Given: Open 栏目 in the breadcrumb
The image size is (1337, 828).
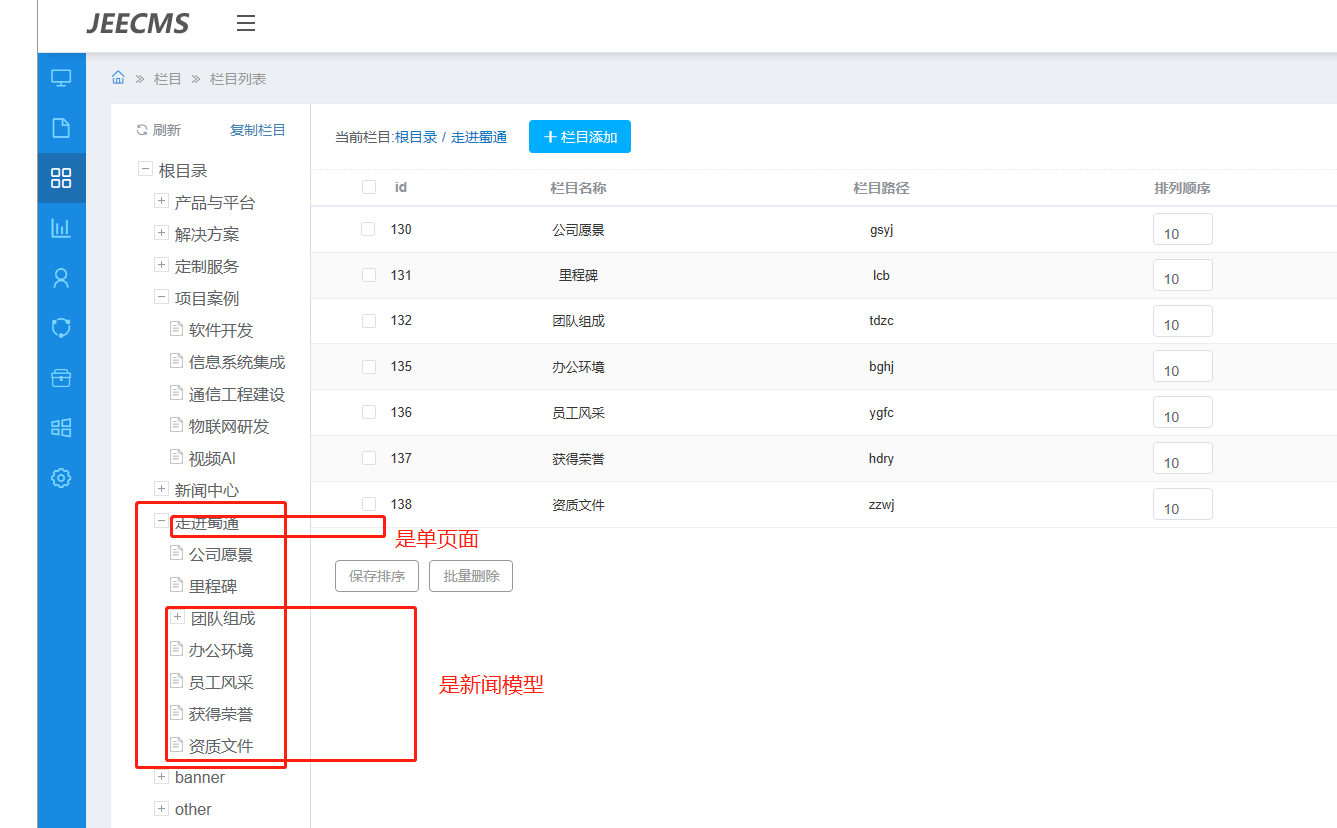Looking at the screenshot, I should 168,79.
